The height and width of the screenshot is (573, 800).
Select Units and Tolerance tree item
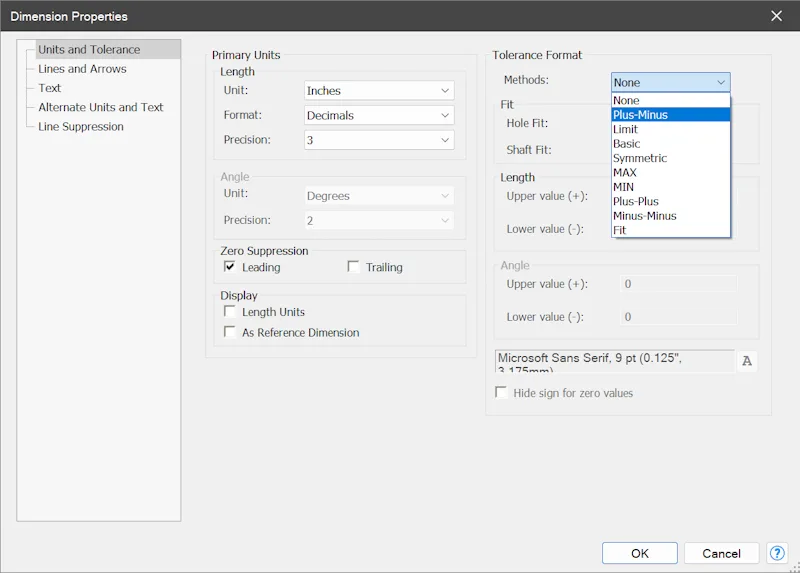point(108,49)
